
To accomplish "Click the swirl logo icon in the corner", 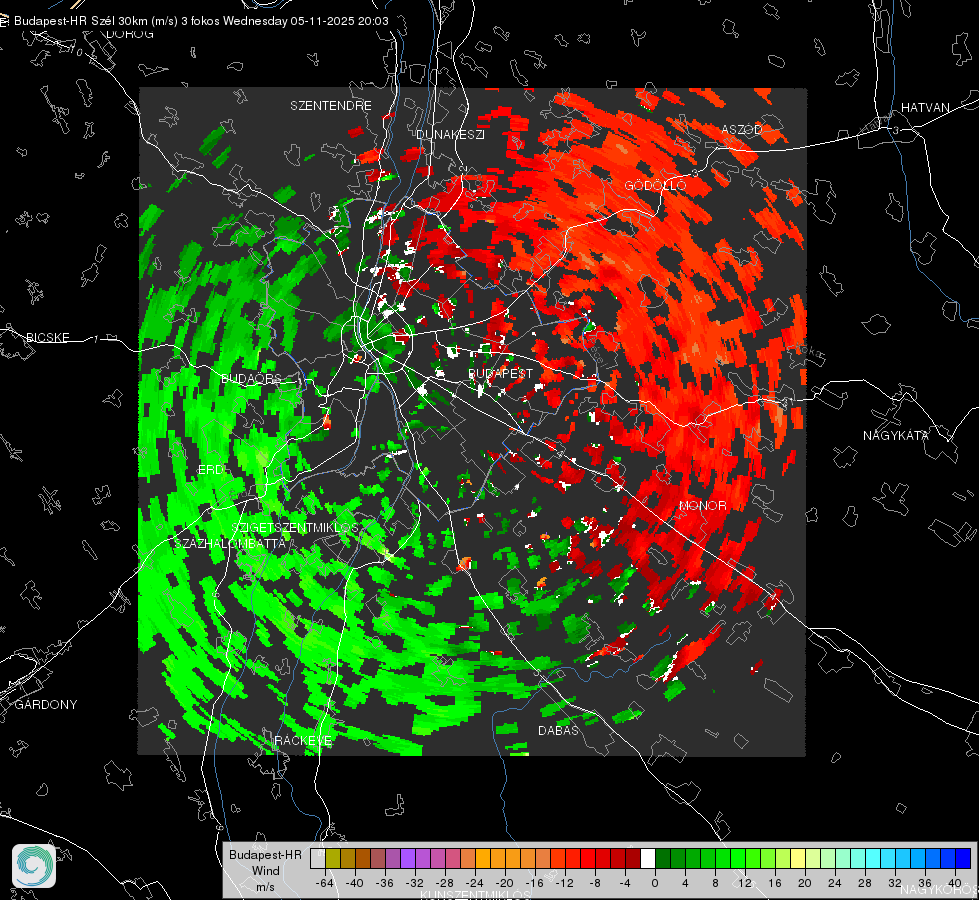I will [x=34, y=866].
